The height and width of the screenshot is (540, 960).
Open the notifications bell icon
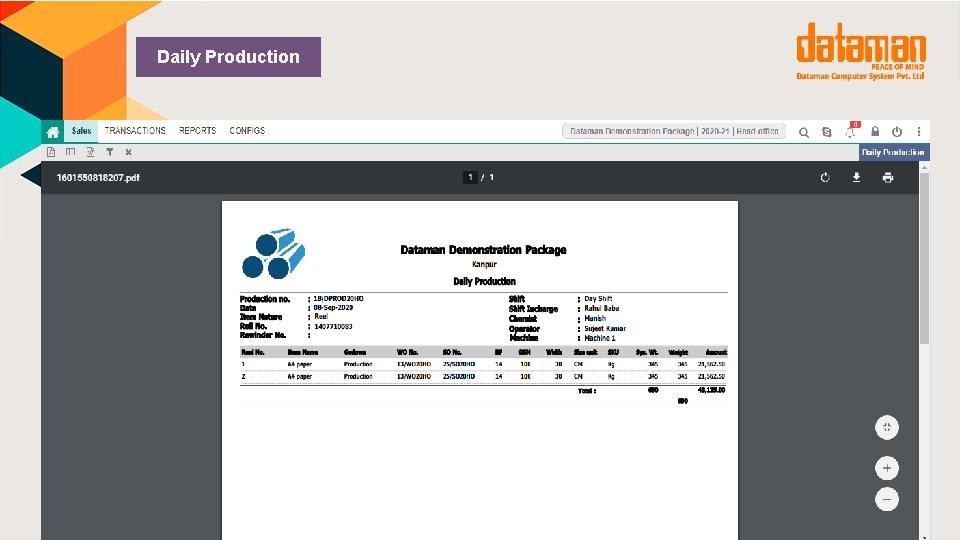click(850, 132)
